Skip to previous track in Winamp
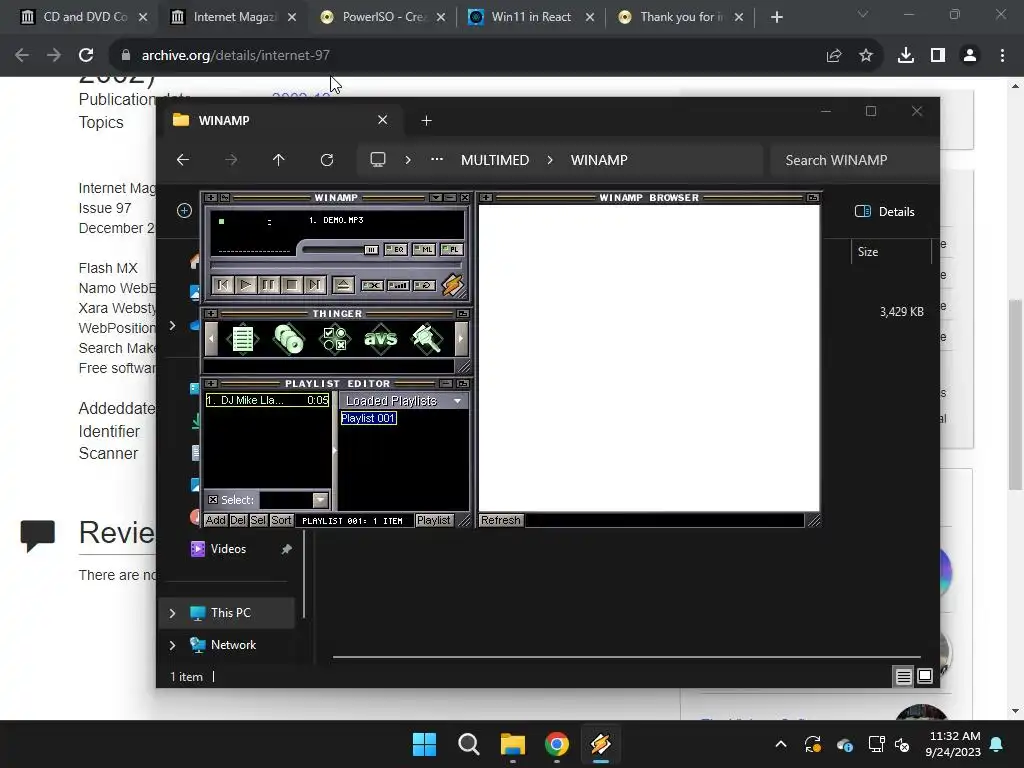This screenshot has width=1024, height=768. (x=223, y=285)
